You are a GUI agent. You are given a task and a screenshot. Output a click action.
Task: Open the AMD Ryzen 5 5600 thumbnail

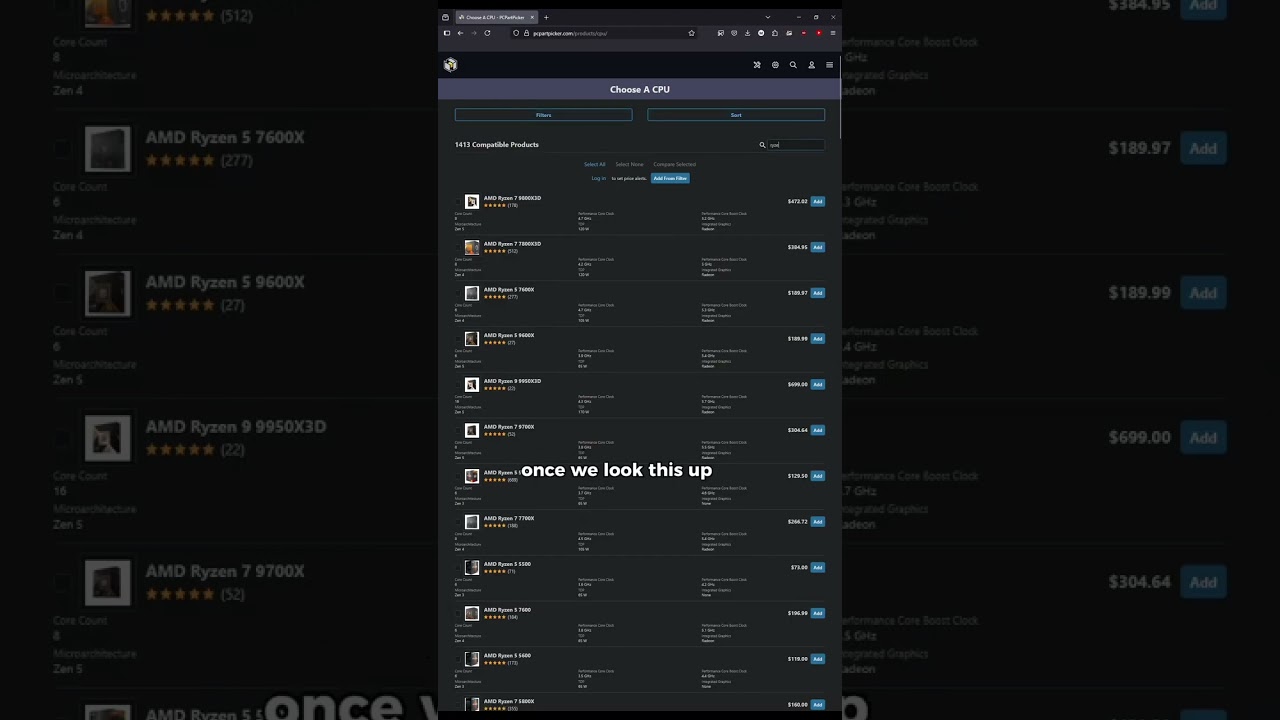(472, 659)
